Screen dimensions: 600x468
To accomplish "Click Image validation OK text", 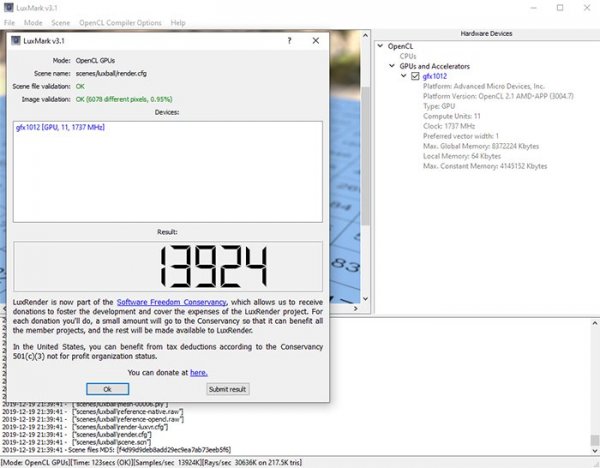I will pyautogui.click(x=124, y=99).
